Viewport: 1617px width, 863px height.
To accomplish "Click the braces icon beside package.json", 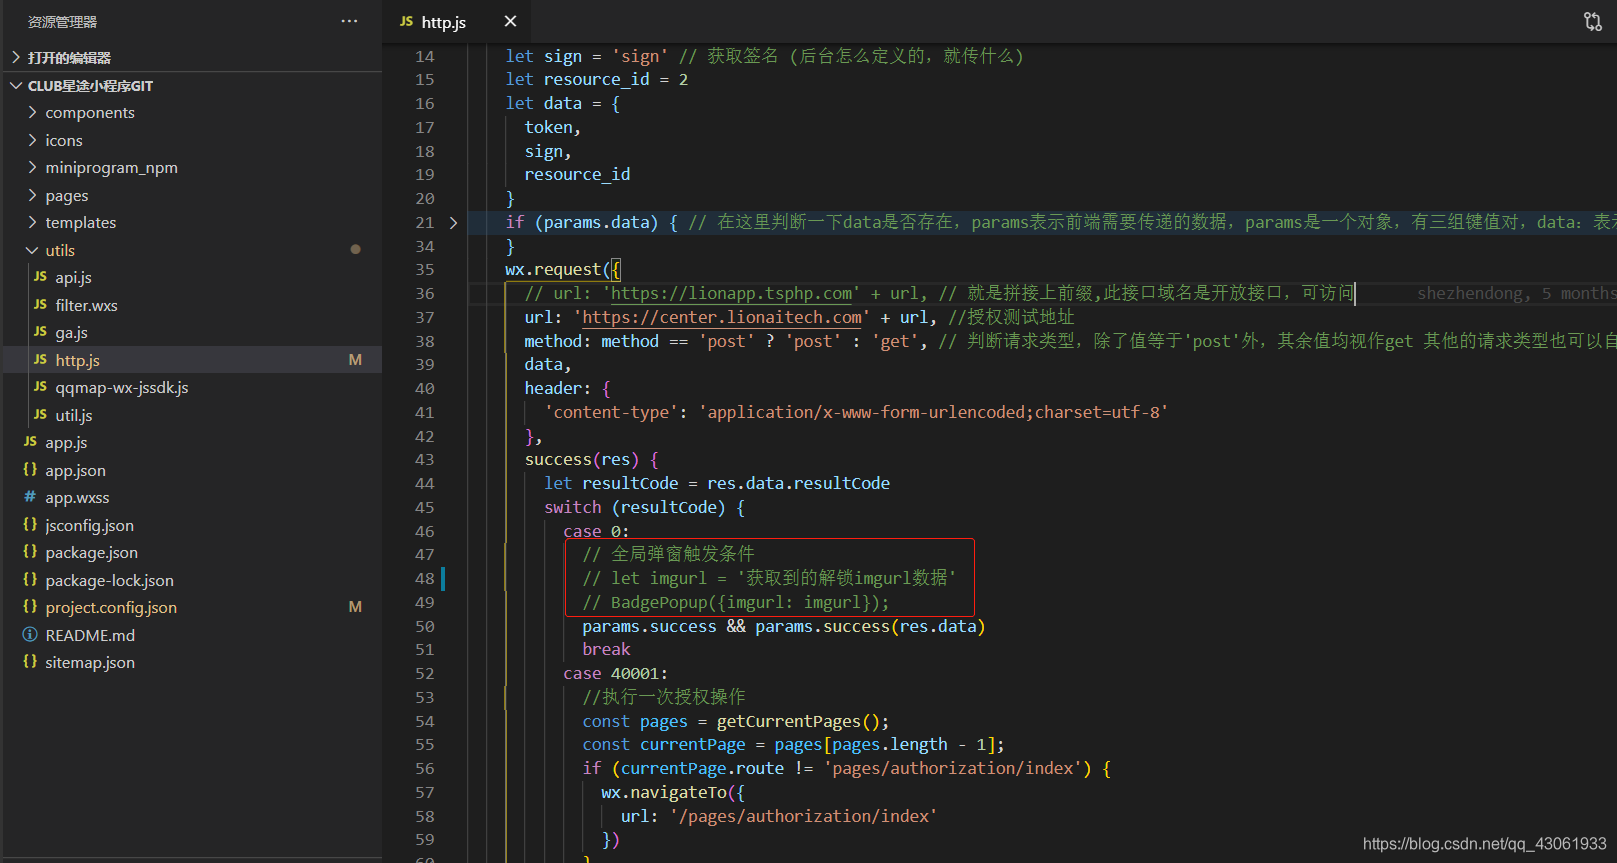I will click(x=30, y=551).
